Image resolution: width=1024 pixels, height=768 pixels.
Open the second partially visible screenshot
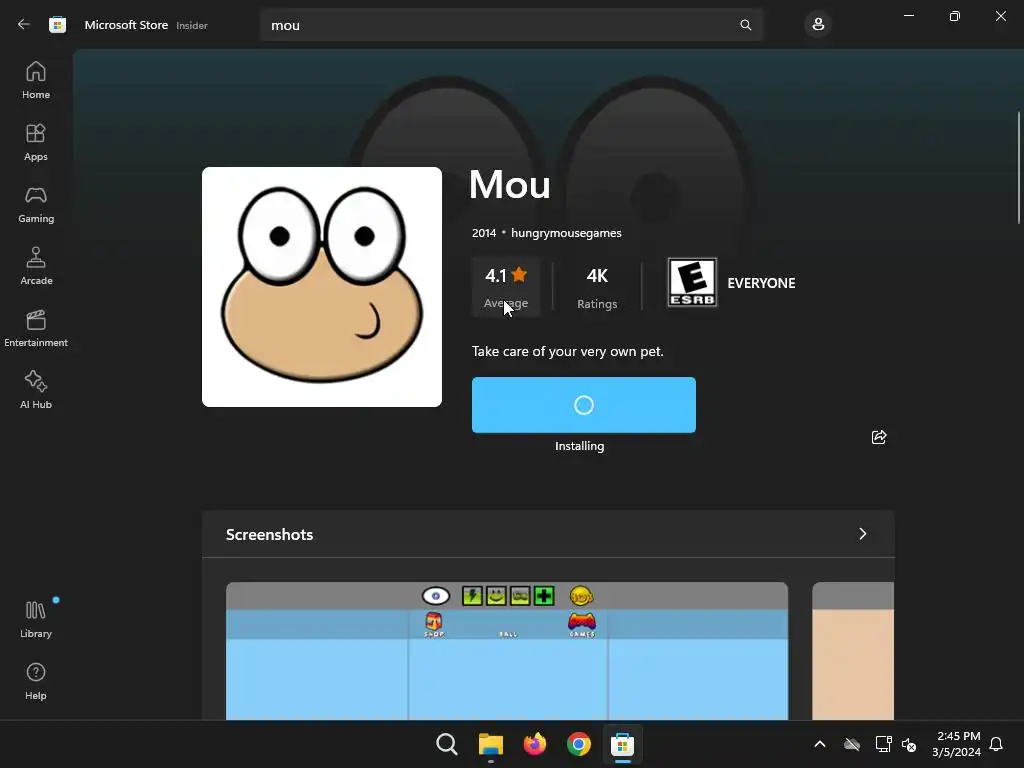point(853,651)
